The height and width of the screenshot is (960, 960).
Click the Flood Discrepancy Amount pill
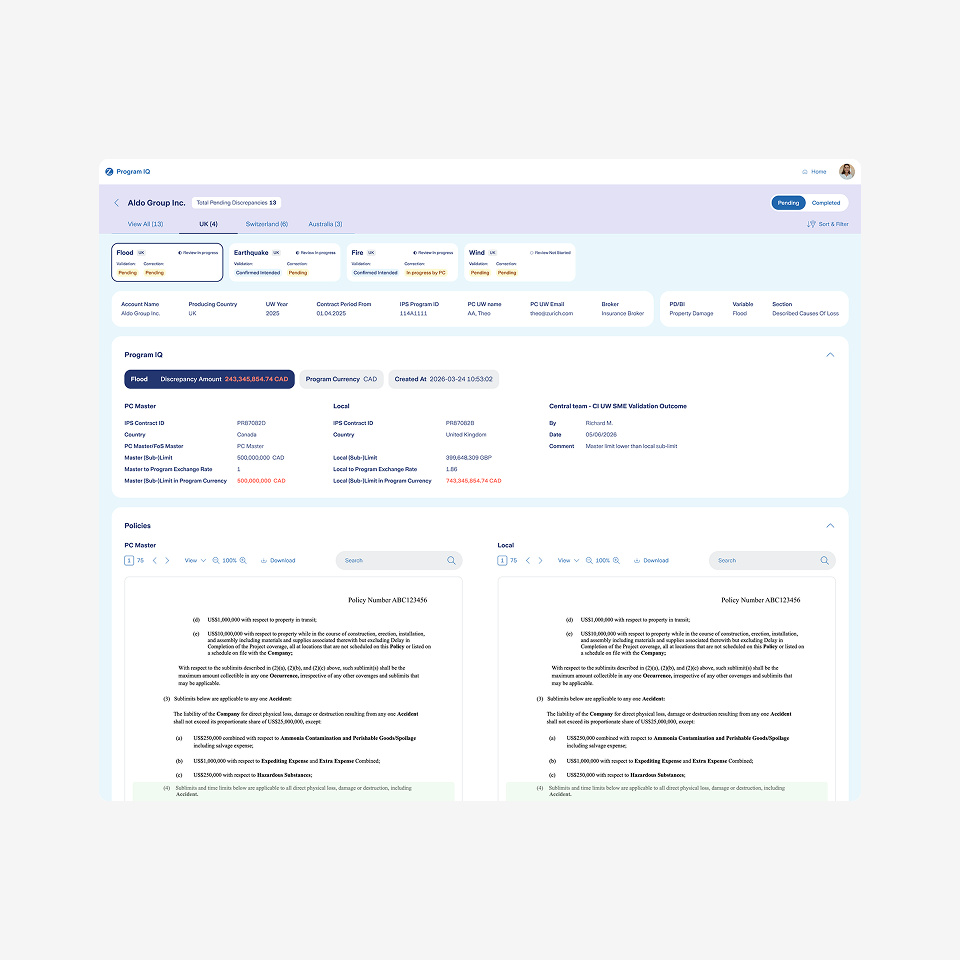click(209, 379)
